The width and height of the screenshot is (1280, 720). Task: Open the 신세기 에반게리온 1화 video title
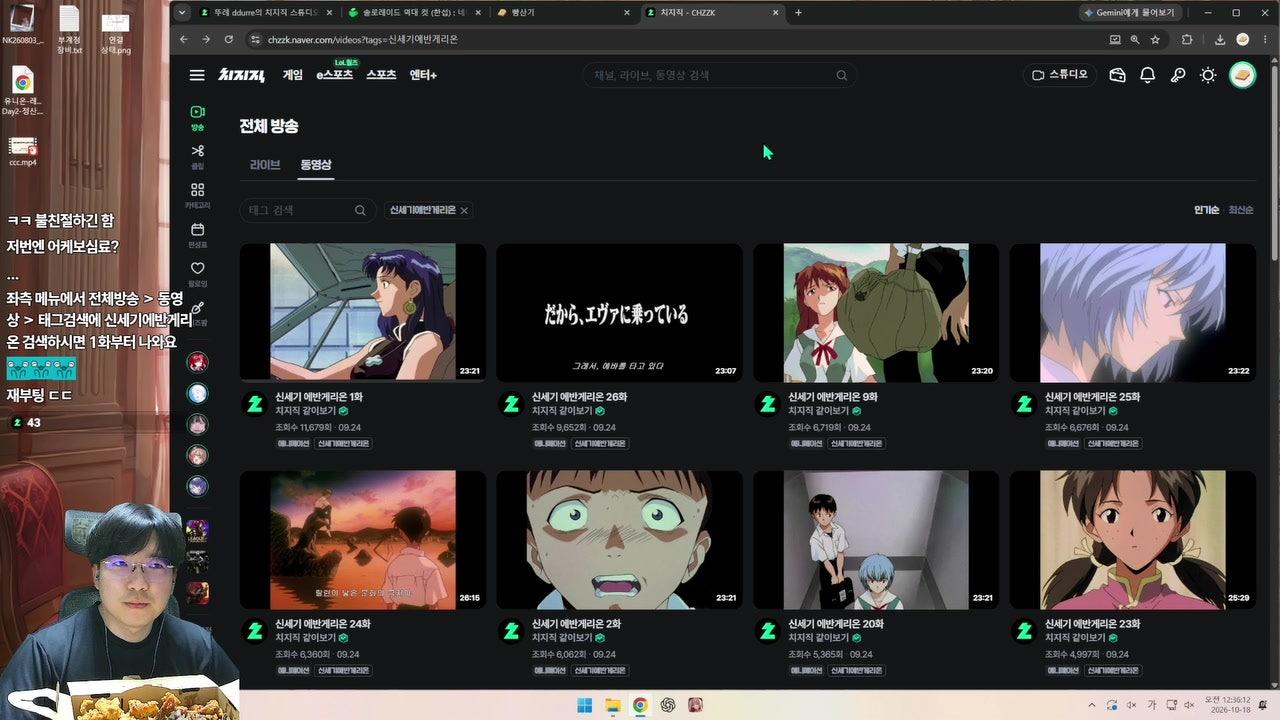click(x=319, y=397)
